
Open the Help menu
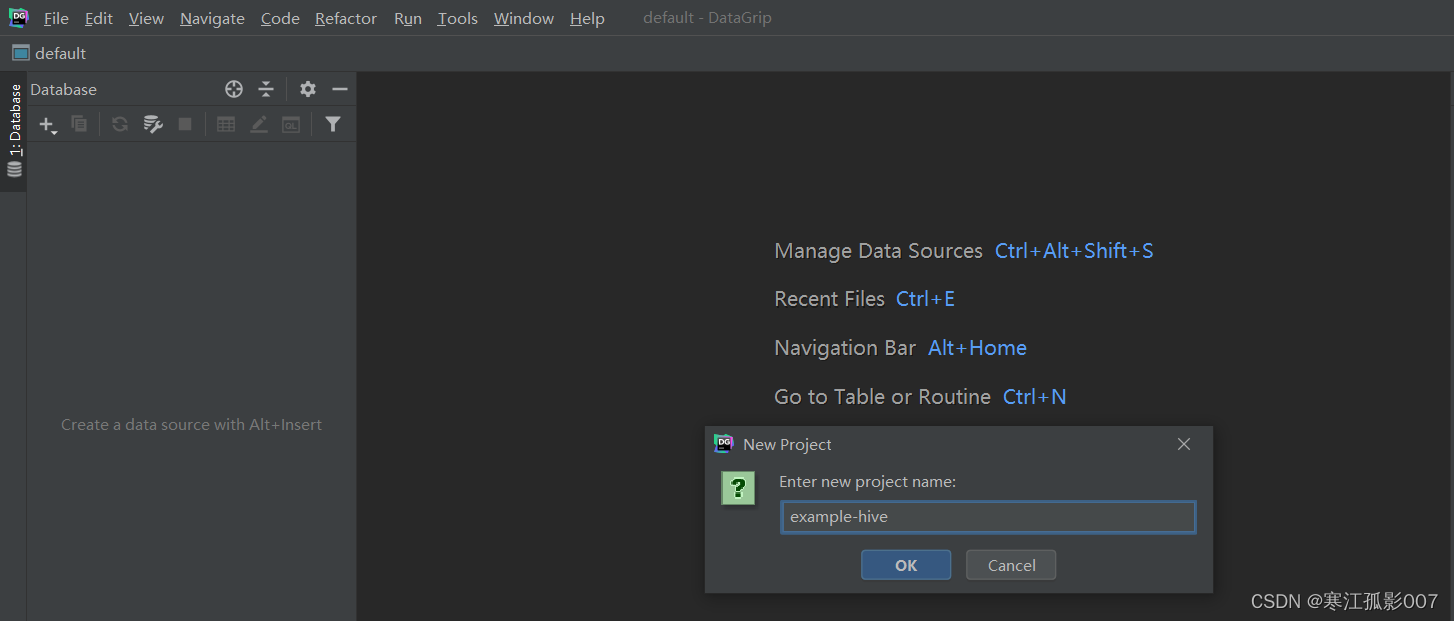click(x=587, y=19)
